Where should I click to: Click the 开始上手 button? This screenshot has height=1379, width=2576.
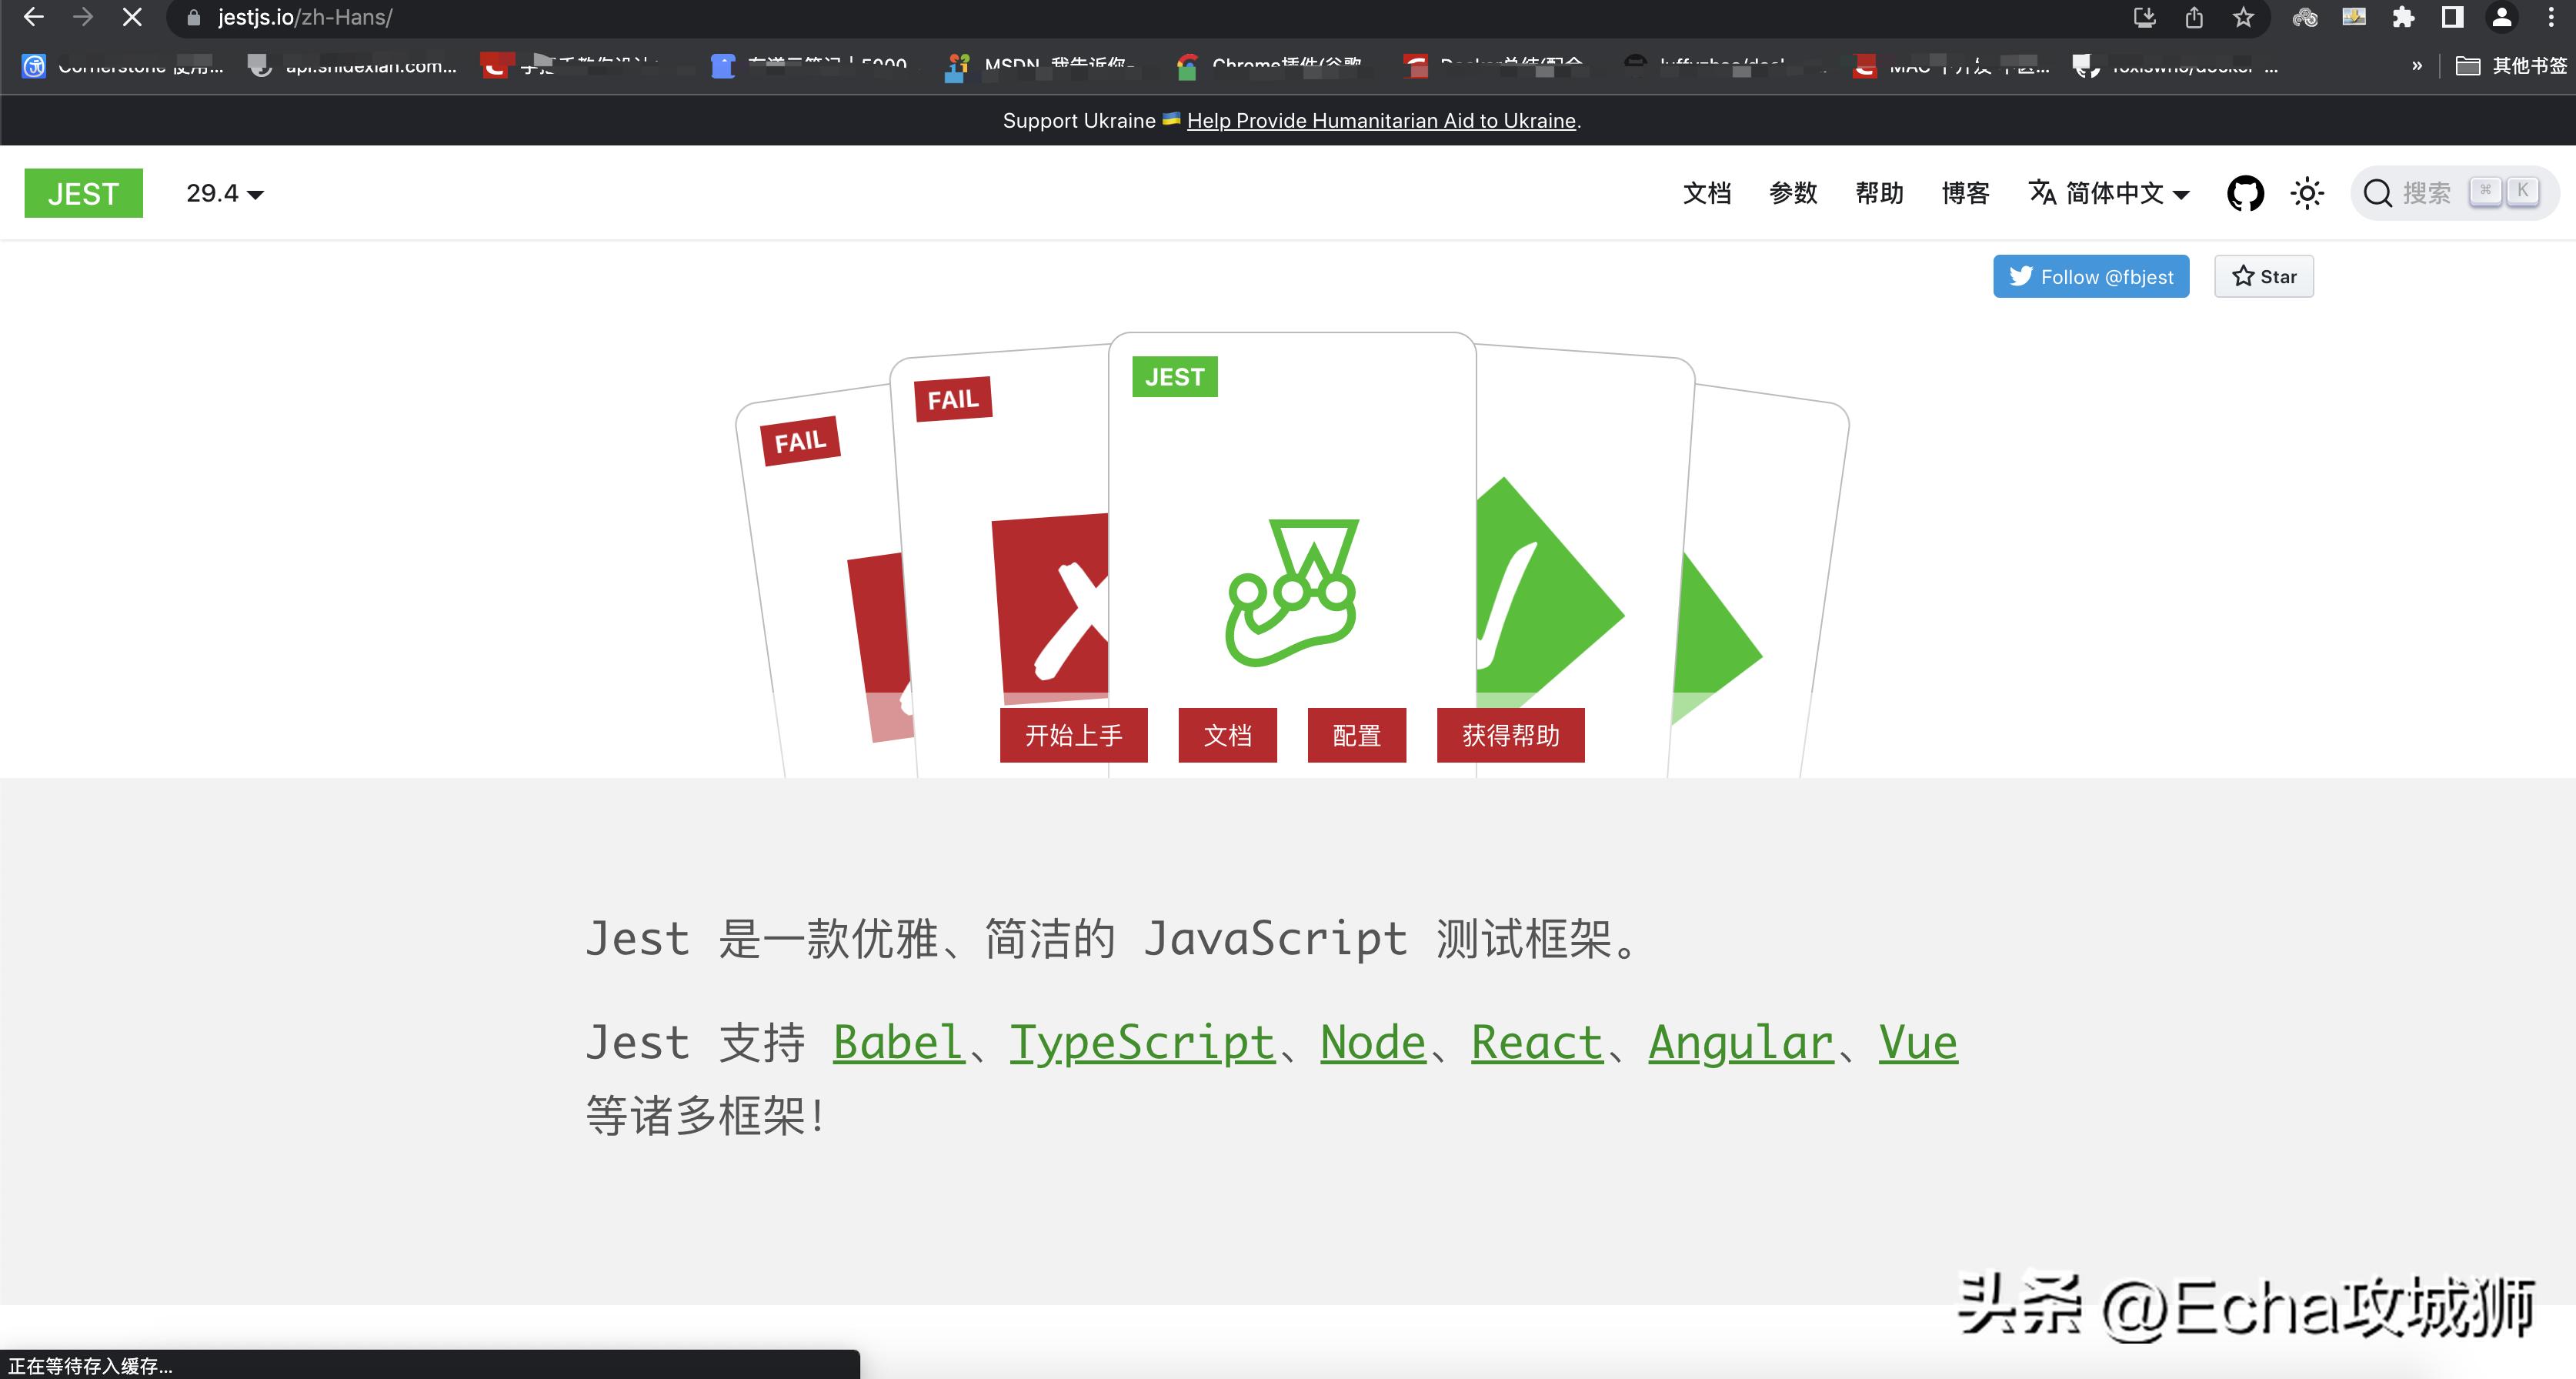point(1073,735)
